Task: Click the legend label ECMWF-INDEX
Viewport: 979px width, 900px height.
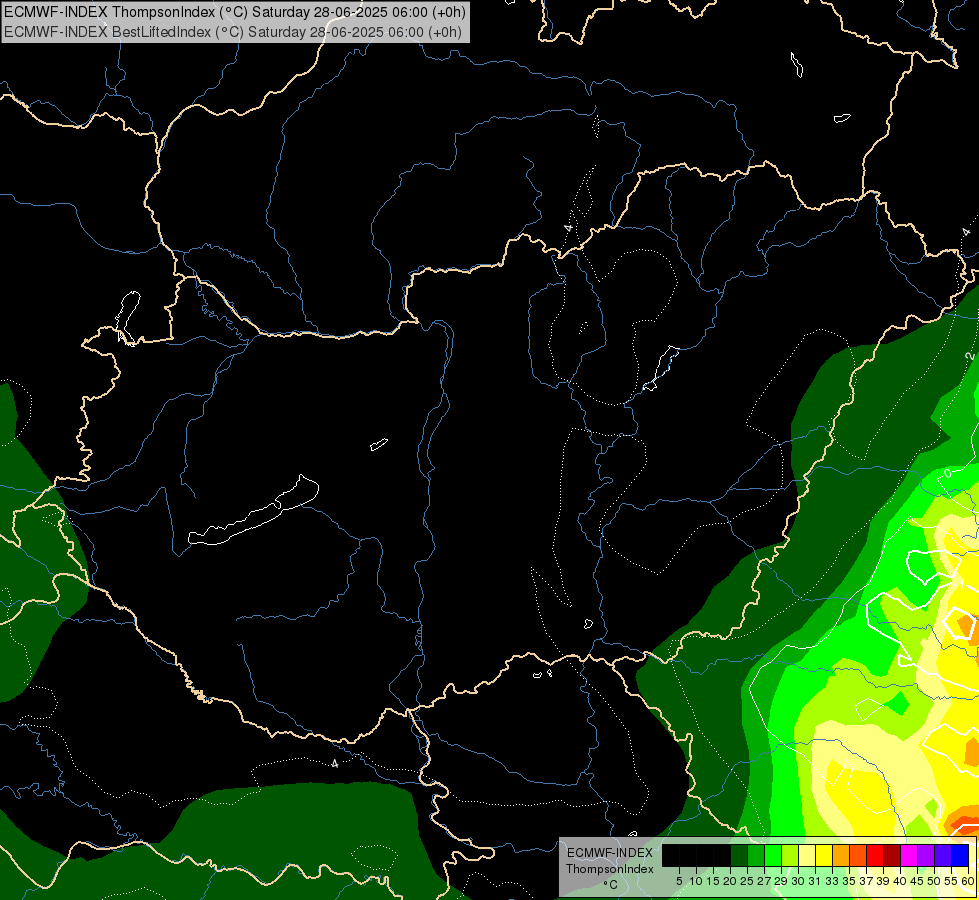Action: pyautogui.click(x=610, y=853)
